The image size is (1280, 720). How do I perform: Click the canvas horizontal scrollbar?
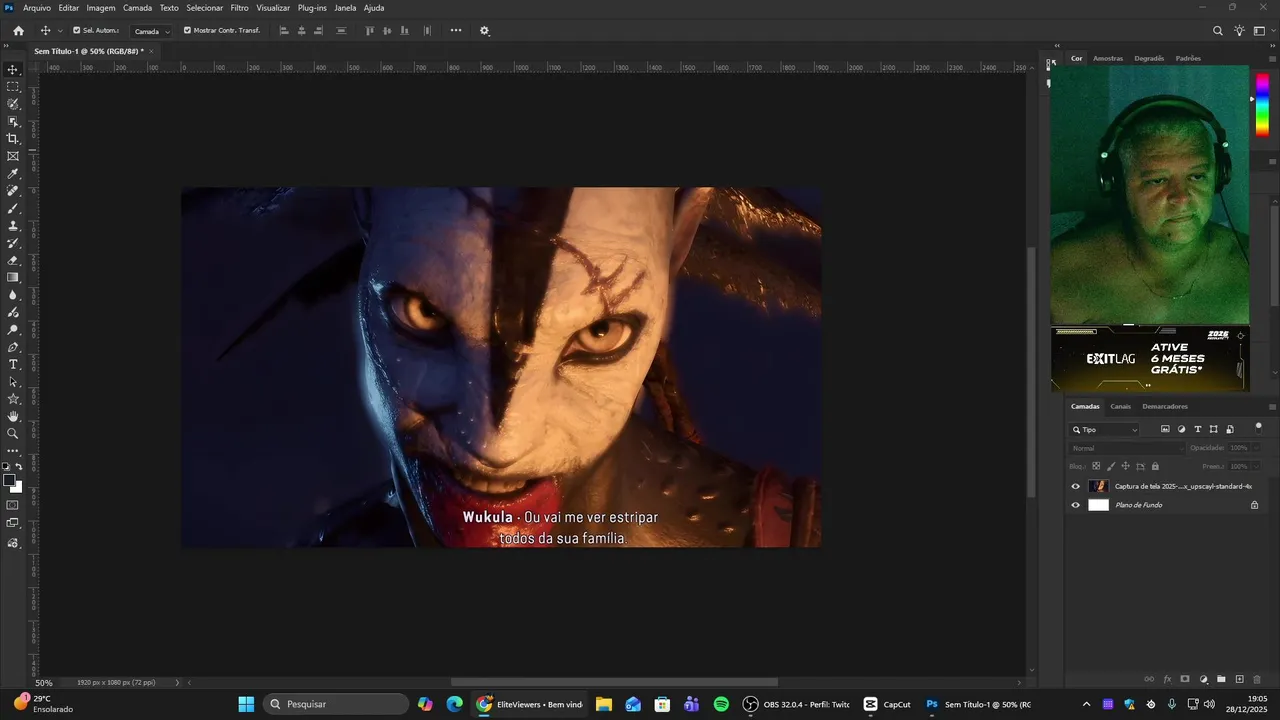(x=614, y=682)
